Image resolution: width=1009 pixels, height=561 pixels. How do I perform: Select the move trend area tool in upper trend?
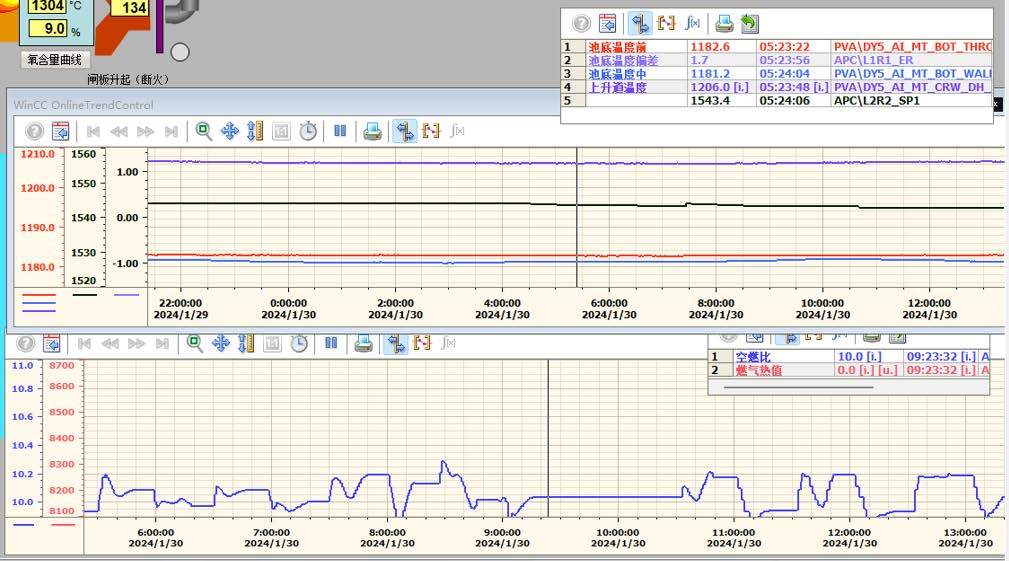click(230, 131)
